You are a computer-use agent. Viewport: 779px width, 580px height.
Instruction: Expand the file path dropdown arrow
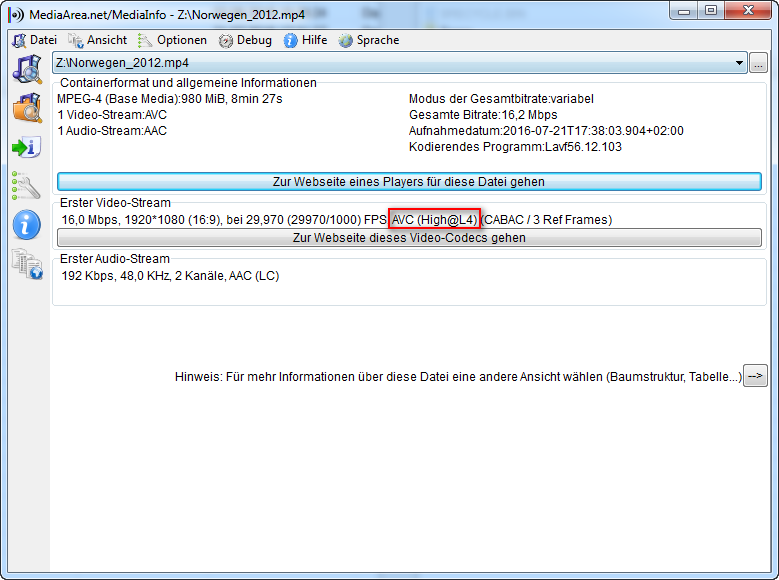tap(740, 63)
